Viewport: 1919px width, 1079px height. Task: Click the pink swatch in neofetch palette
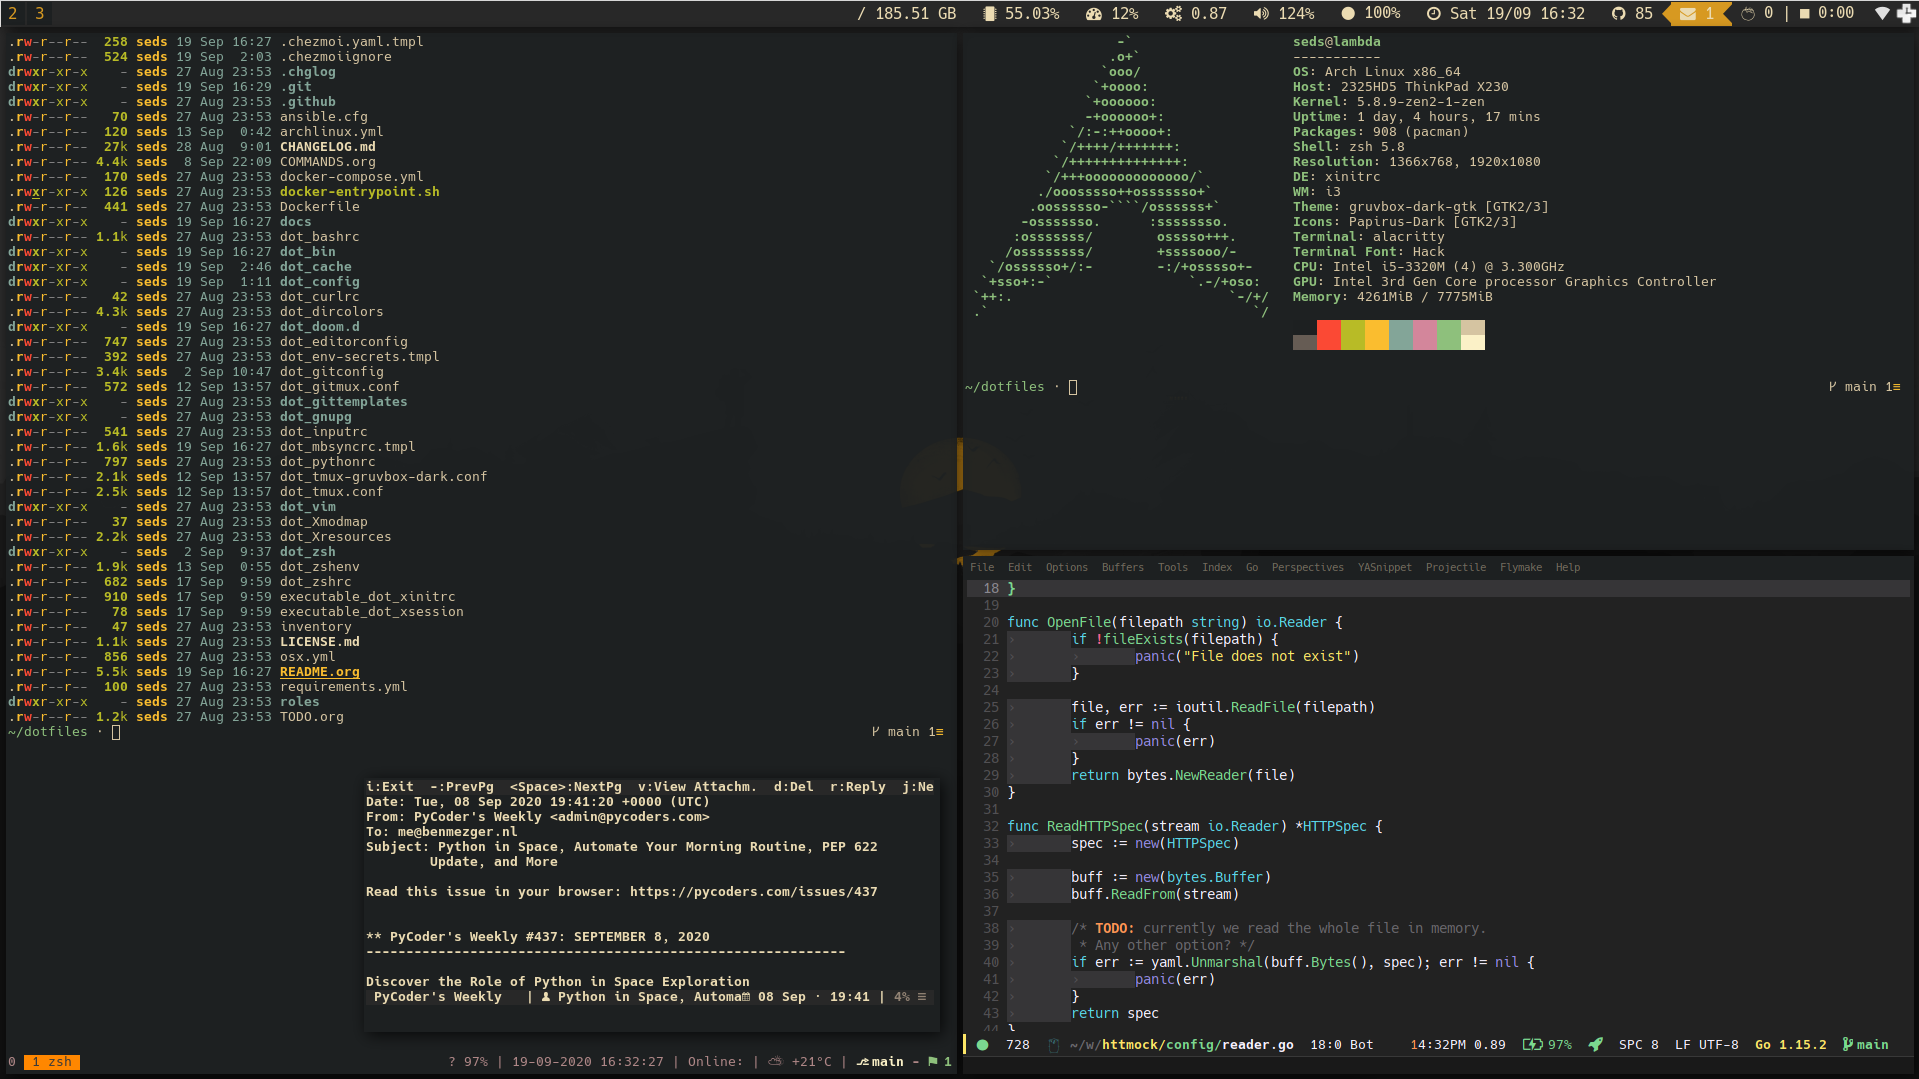[1425, 335]
